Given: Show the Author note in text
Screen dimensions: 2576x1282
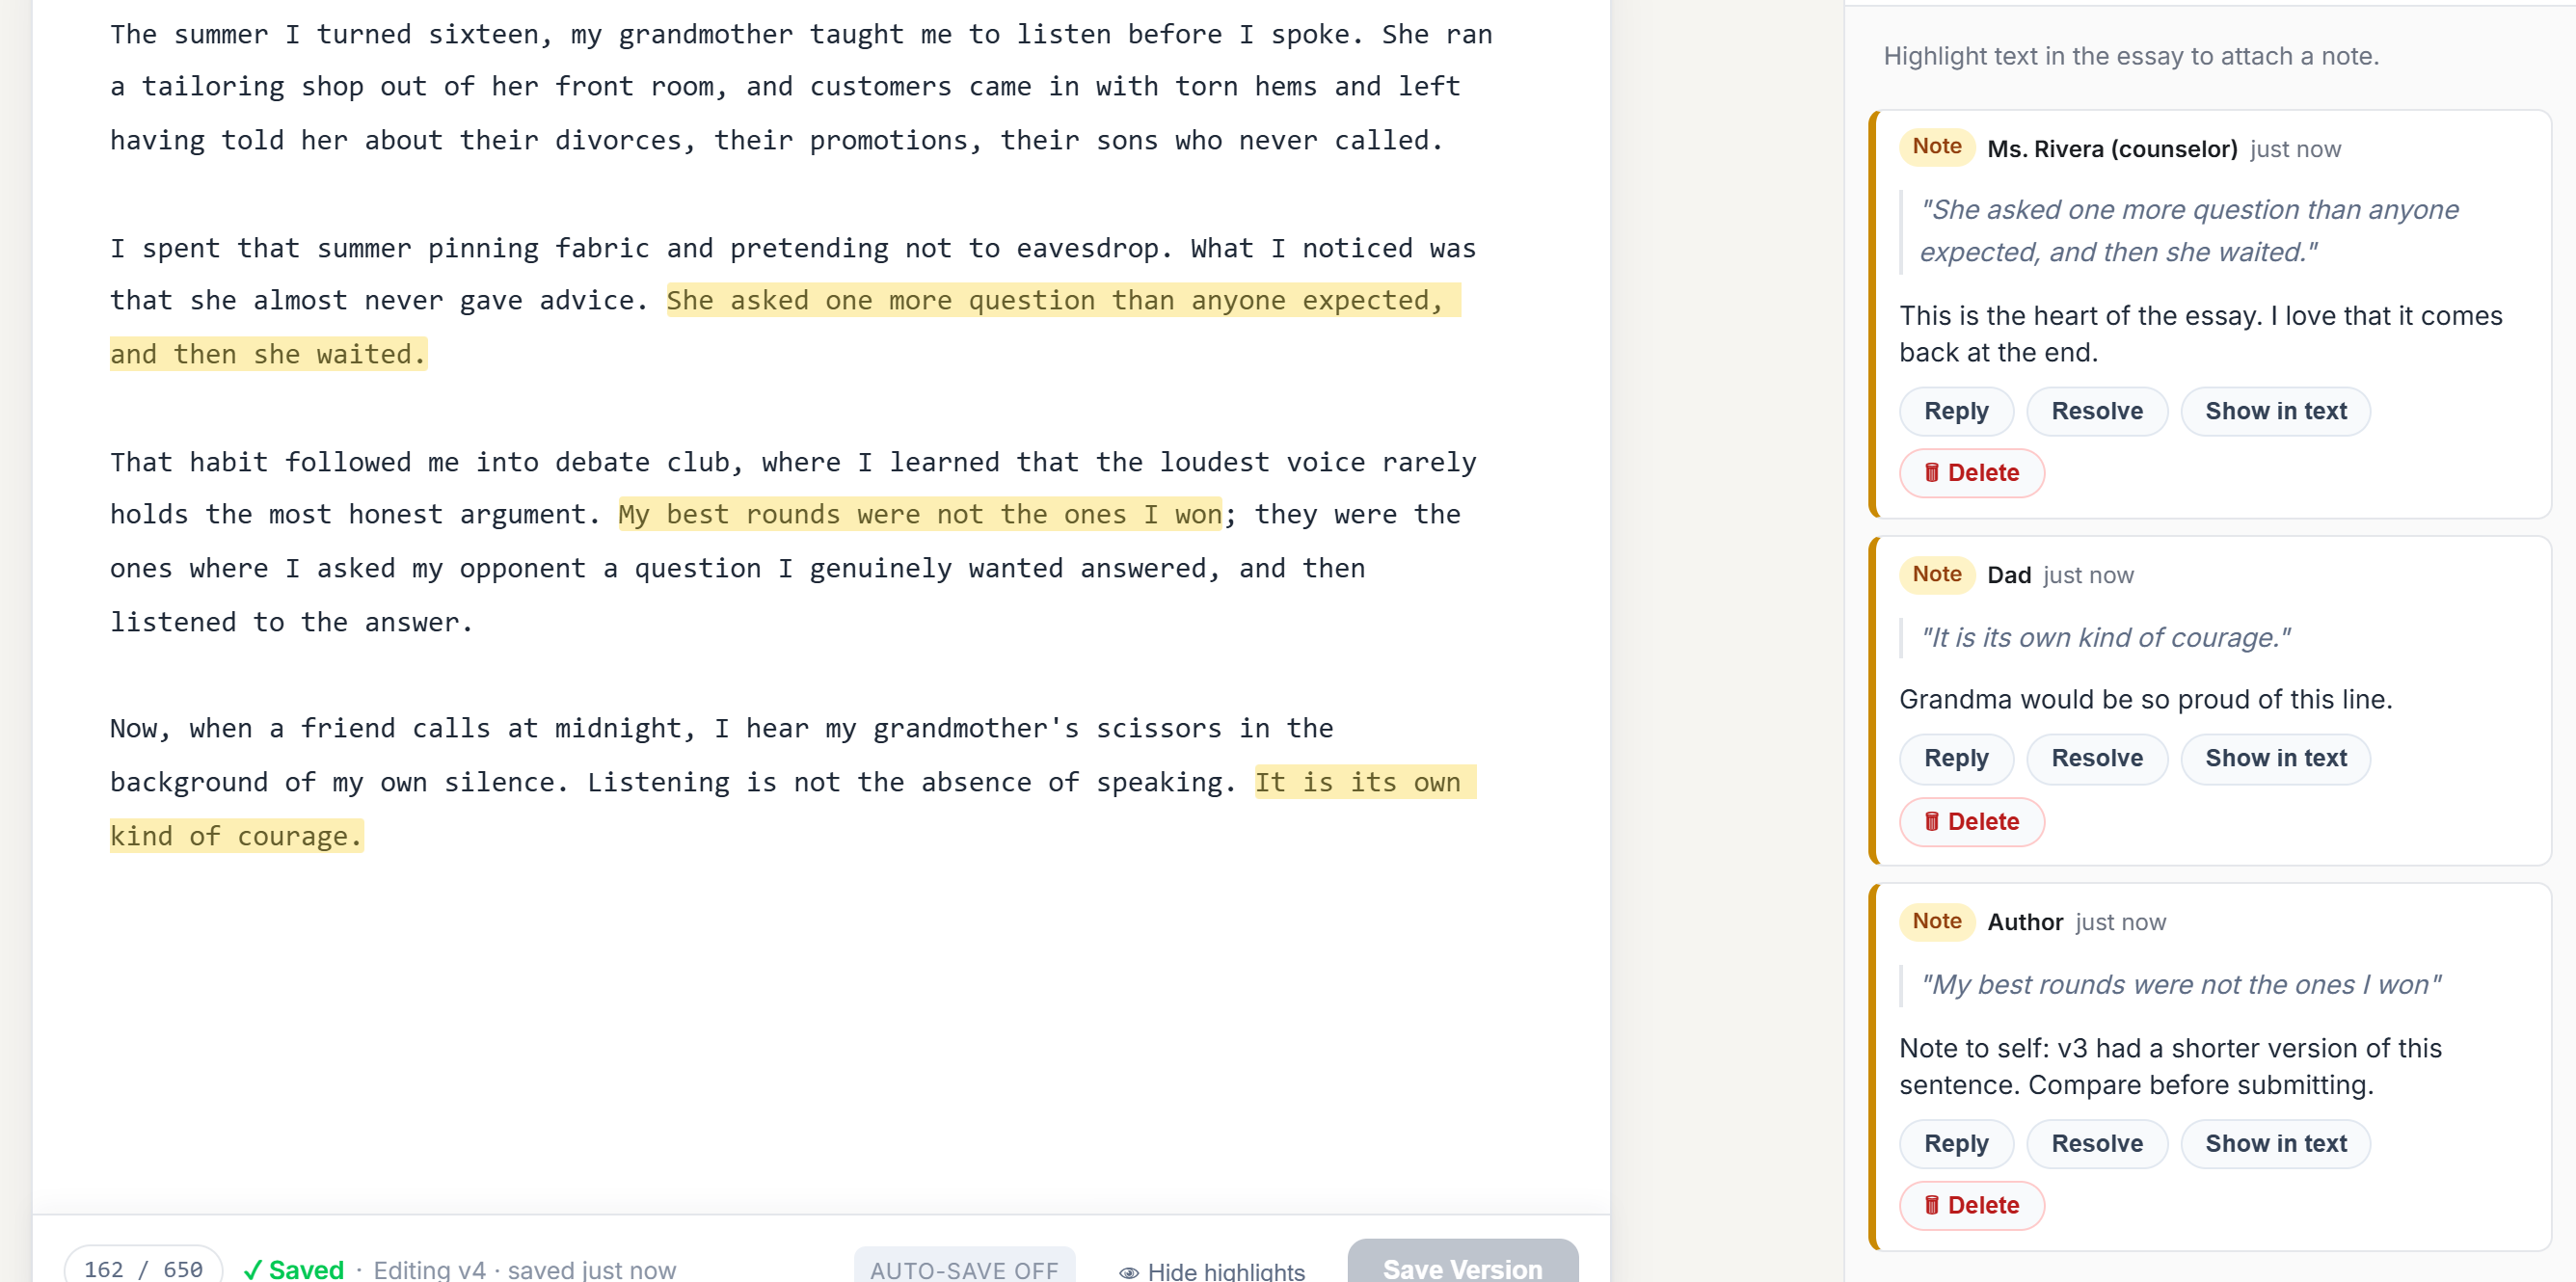Looking at the screenshot, I should click(2275, 1143).
